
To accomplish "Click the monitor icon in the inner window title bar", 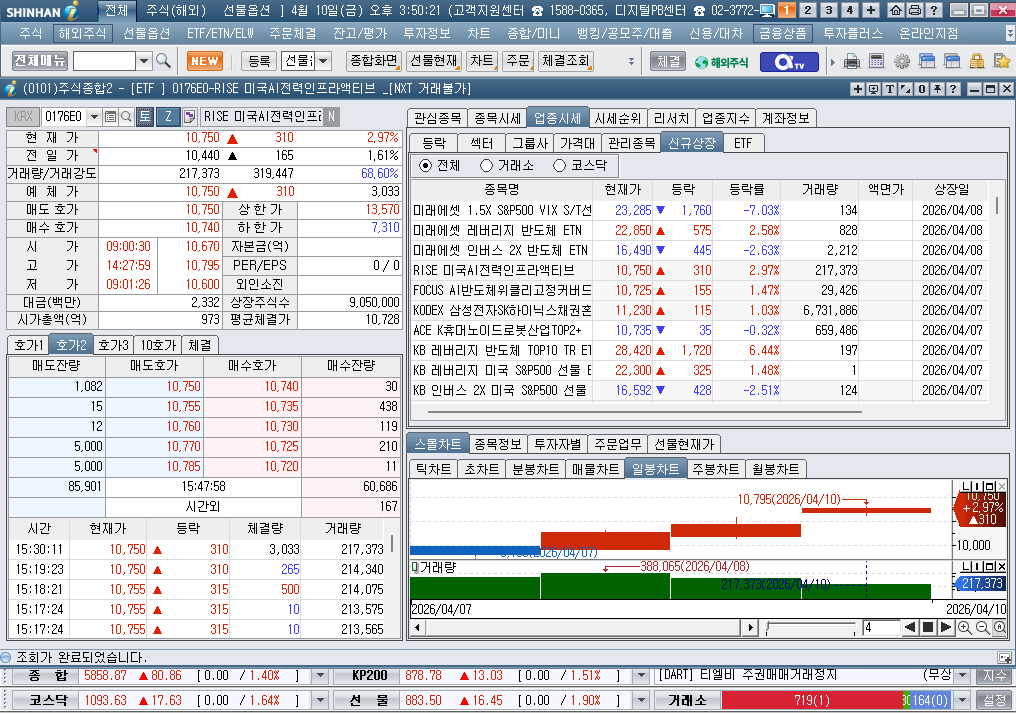I will click(x=873, y=89).
